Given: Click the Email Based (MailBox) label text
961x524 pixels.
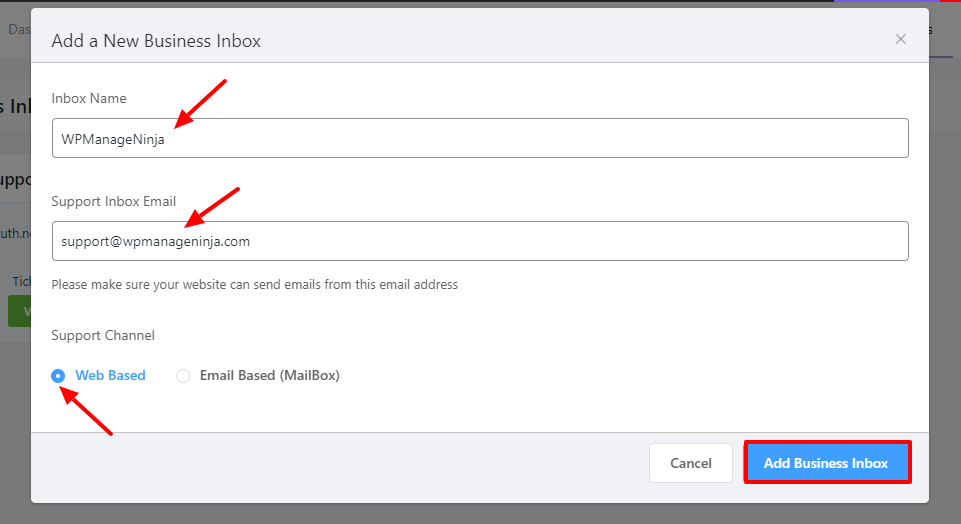Looking at the screenshot, I should (x=270, y=375).
